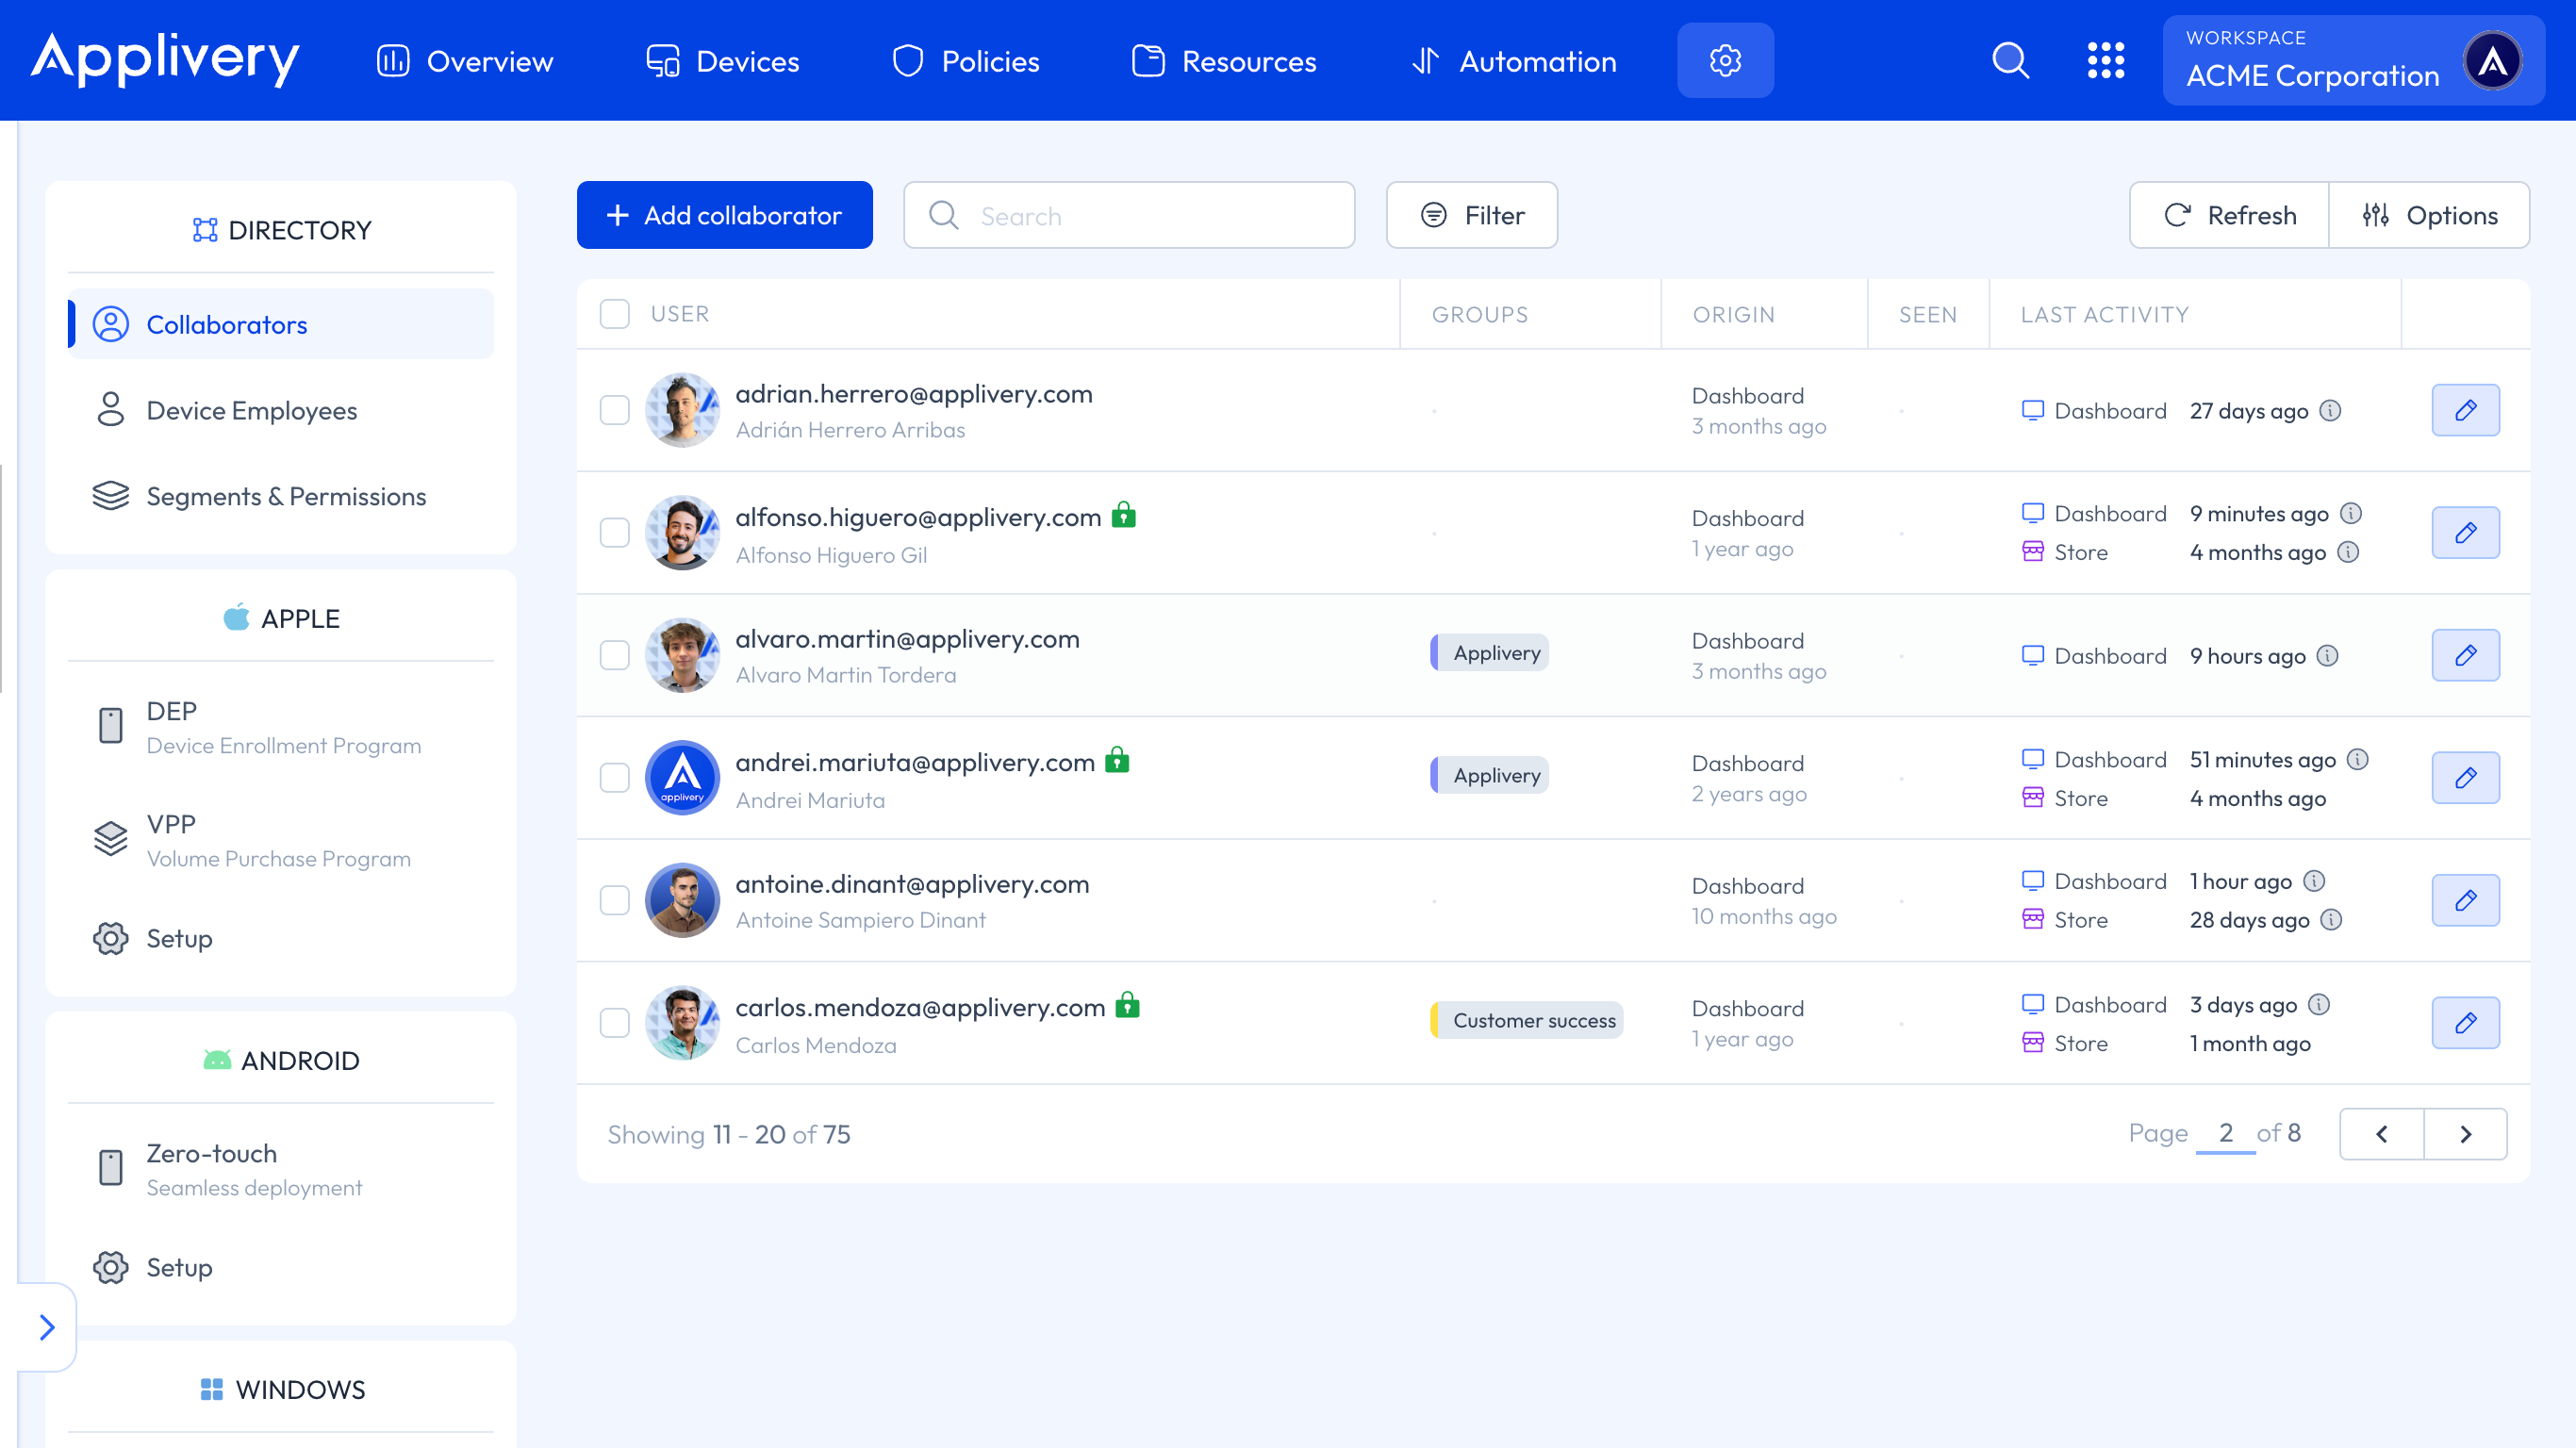Edit alvaro.martin@applivery.com using the pencil icon
The height and width of the screenshot is (1448, 2576).
[x=2465, y=655]
